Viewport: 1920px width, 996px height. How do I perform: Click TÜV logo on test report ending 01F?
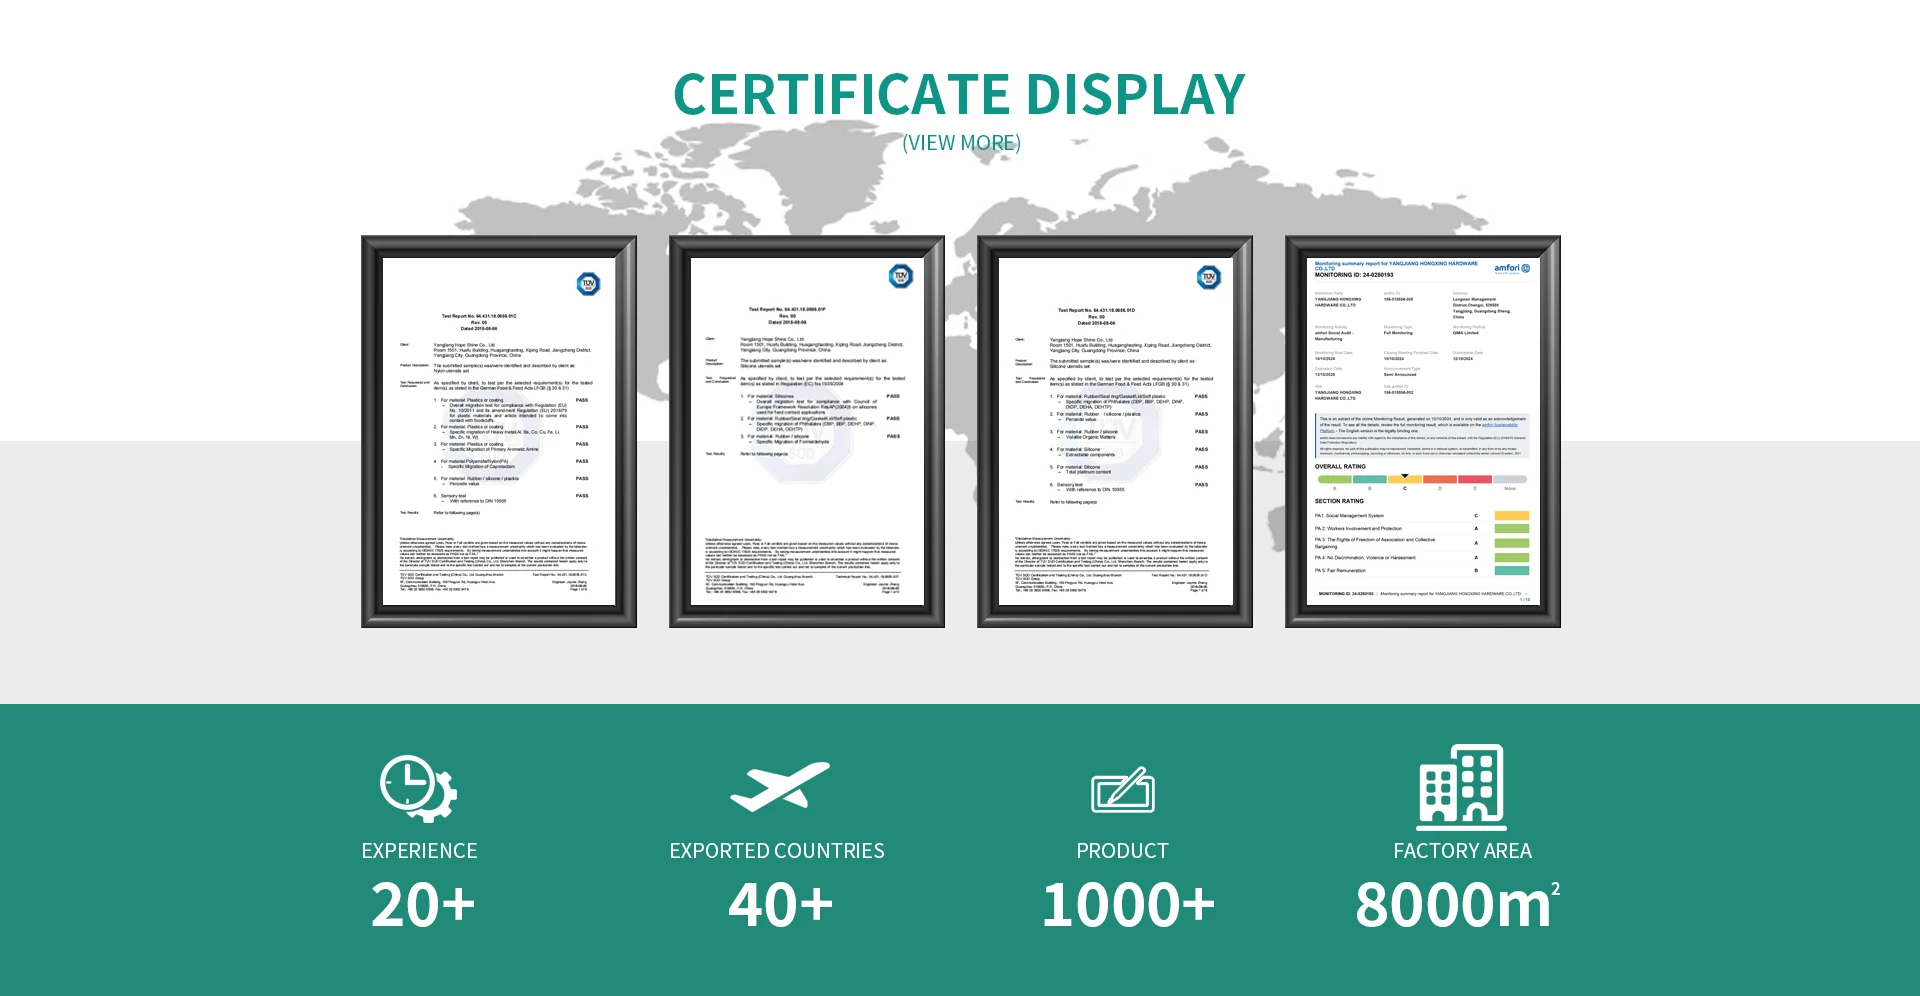coord(900,277)
